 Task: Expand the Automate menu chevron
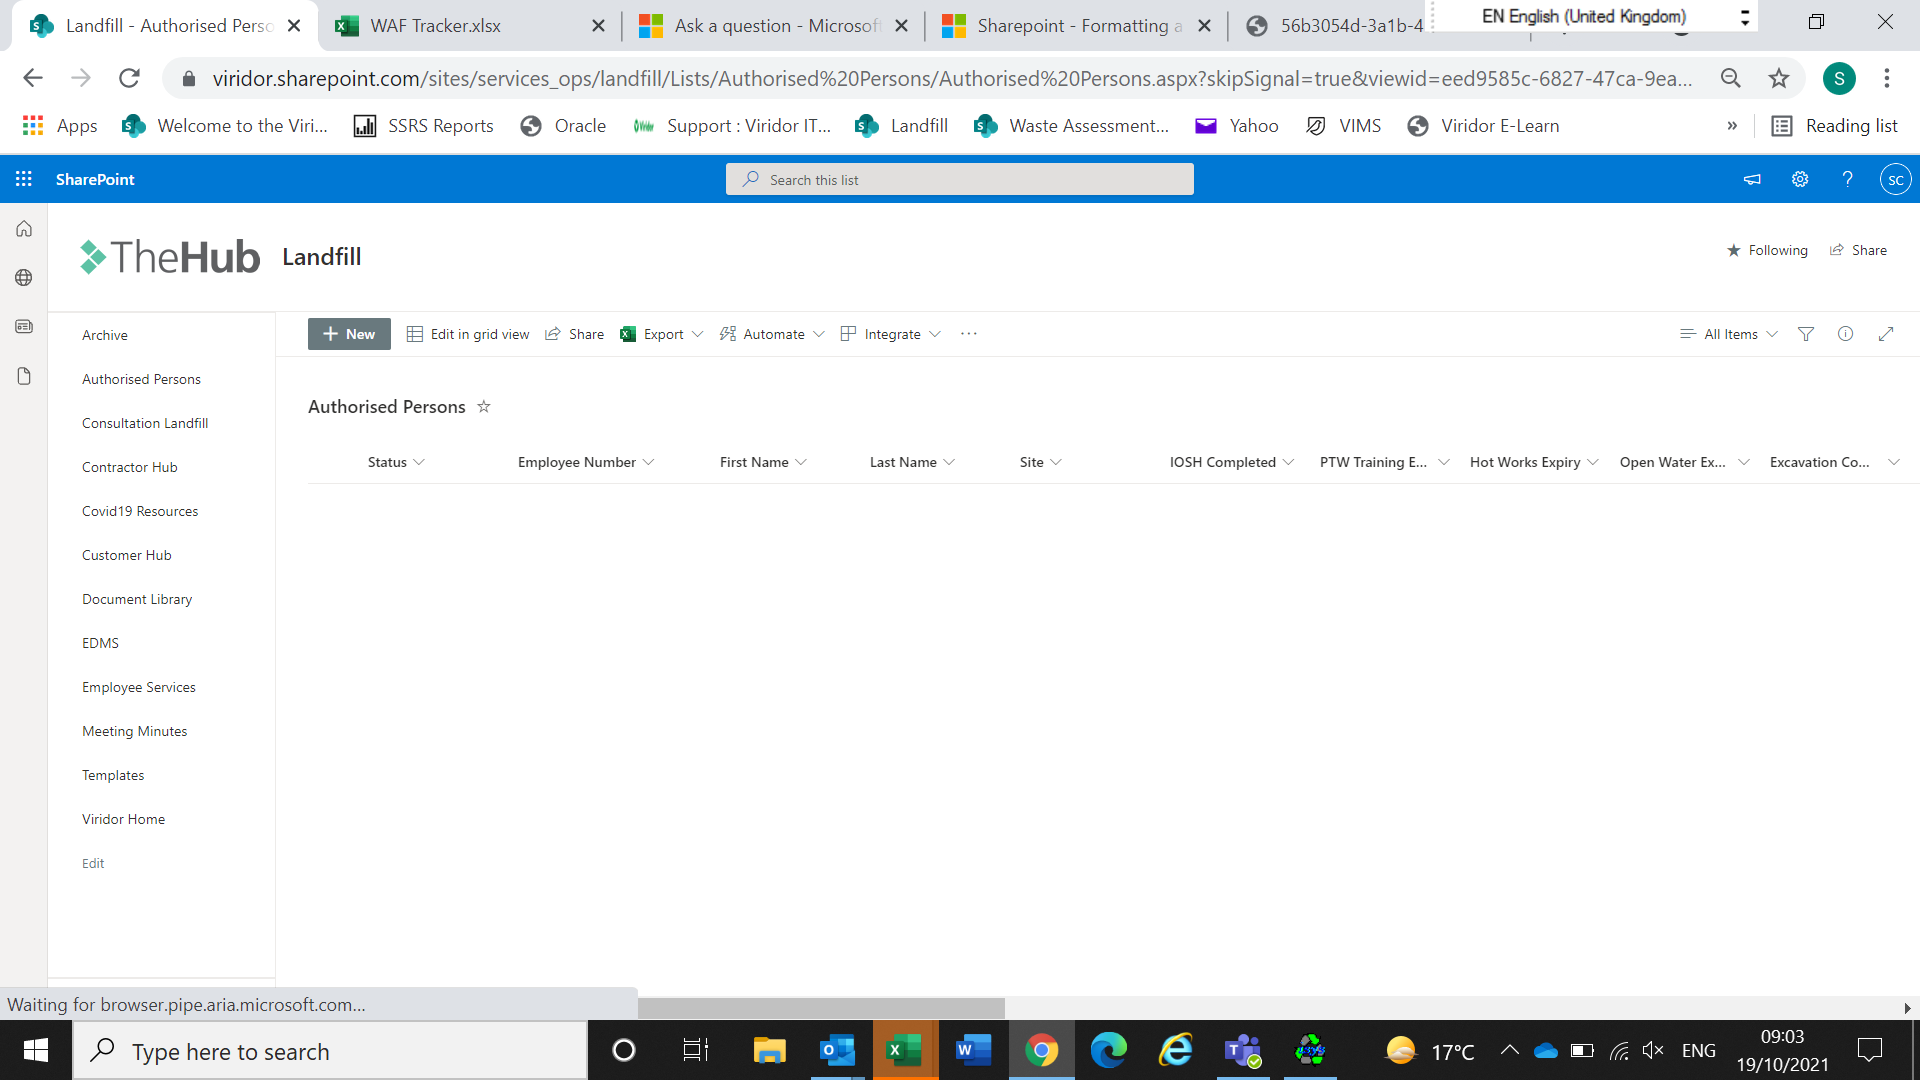click(x=820, y=334)
